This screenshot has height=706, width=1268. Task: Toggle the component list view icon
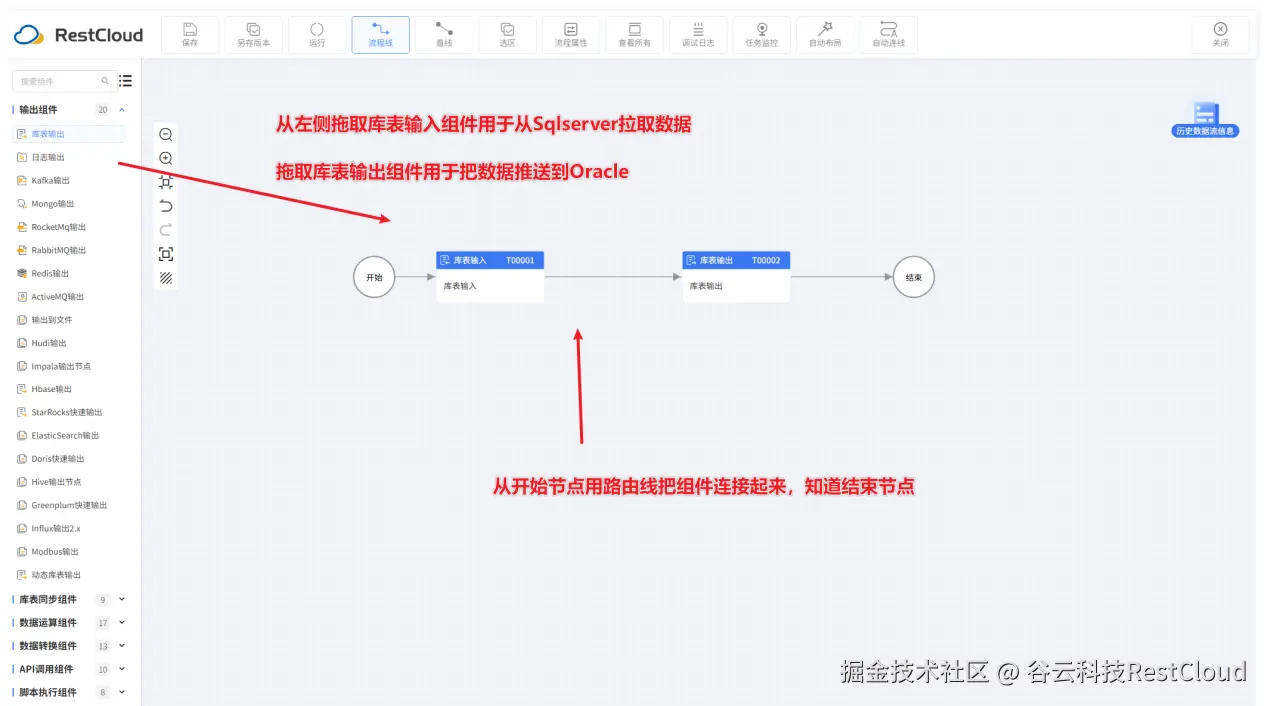125,81
